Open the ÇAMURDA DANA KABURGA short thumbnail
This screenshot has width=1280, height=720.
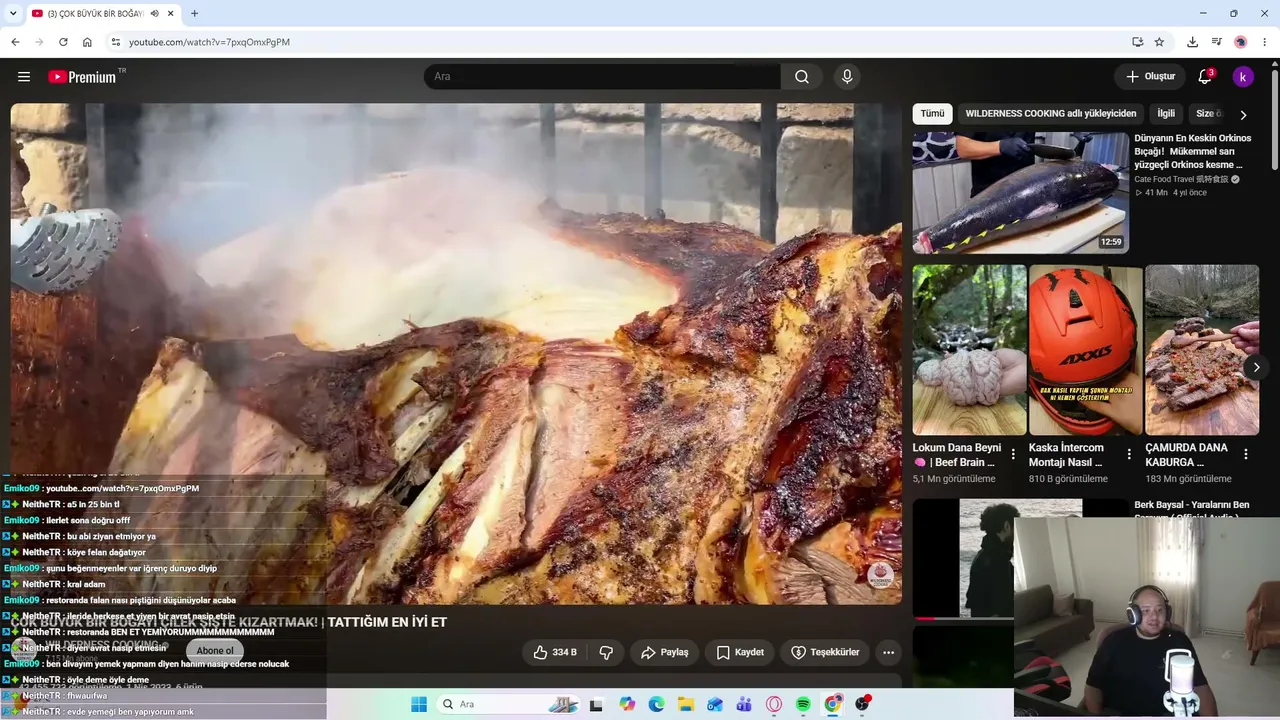click(x=1202, y=350)
